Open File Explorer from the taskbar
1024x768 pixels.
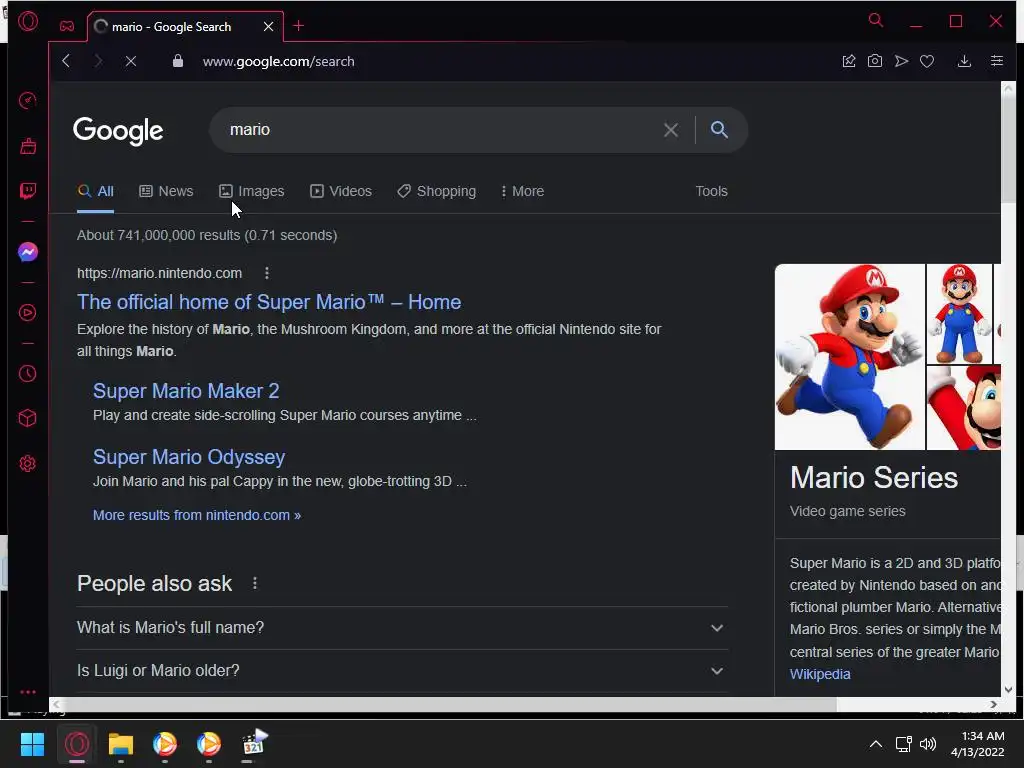[x=121, y=744]
